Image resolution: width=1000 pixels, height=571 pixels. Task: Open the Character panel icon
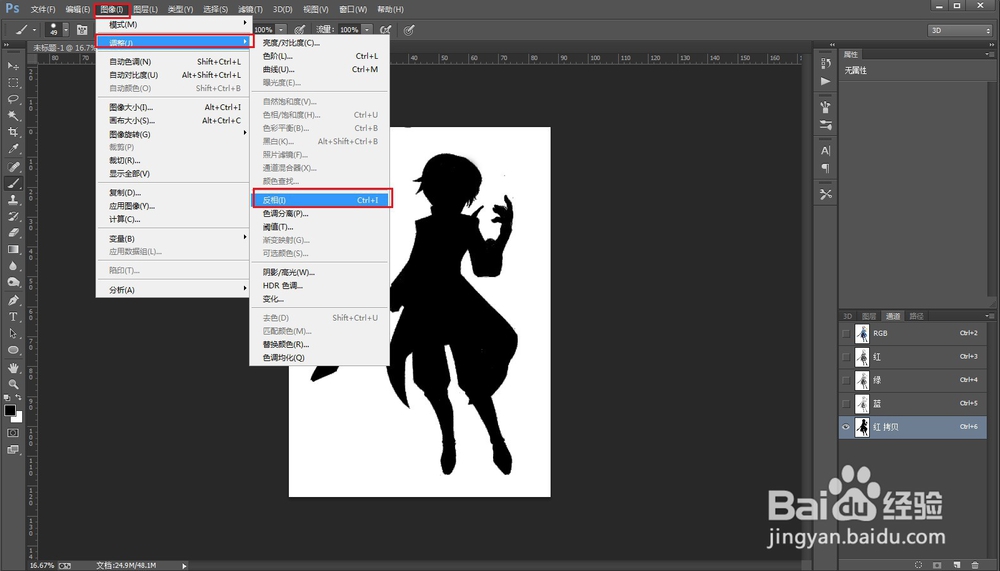tap(825, 151)
